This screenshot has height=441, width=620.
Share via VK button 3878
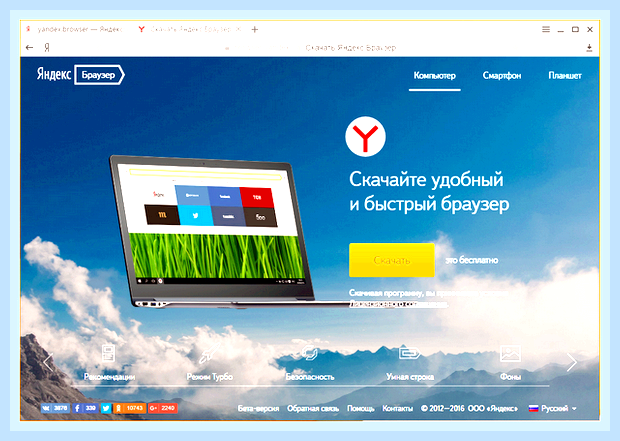tap(55, 408)
